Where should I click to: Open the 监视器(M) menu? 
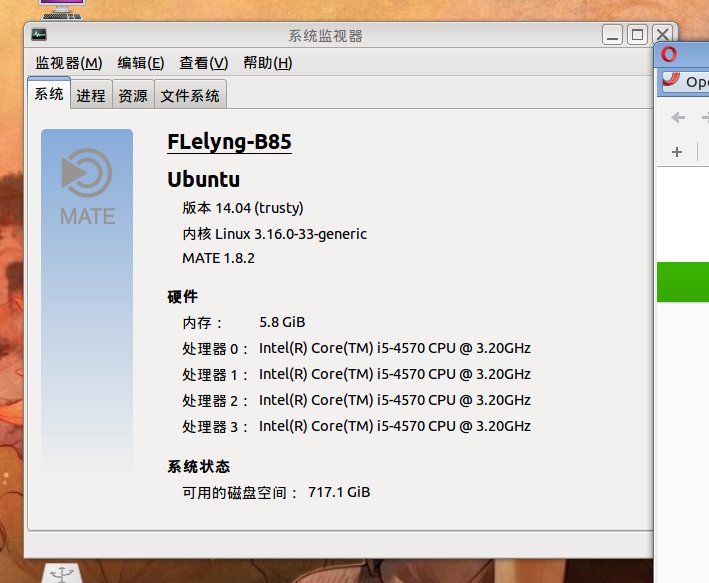point(69,63)
